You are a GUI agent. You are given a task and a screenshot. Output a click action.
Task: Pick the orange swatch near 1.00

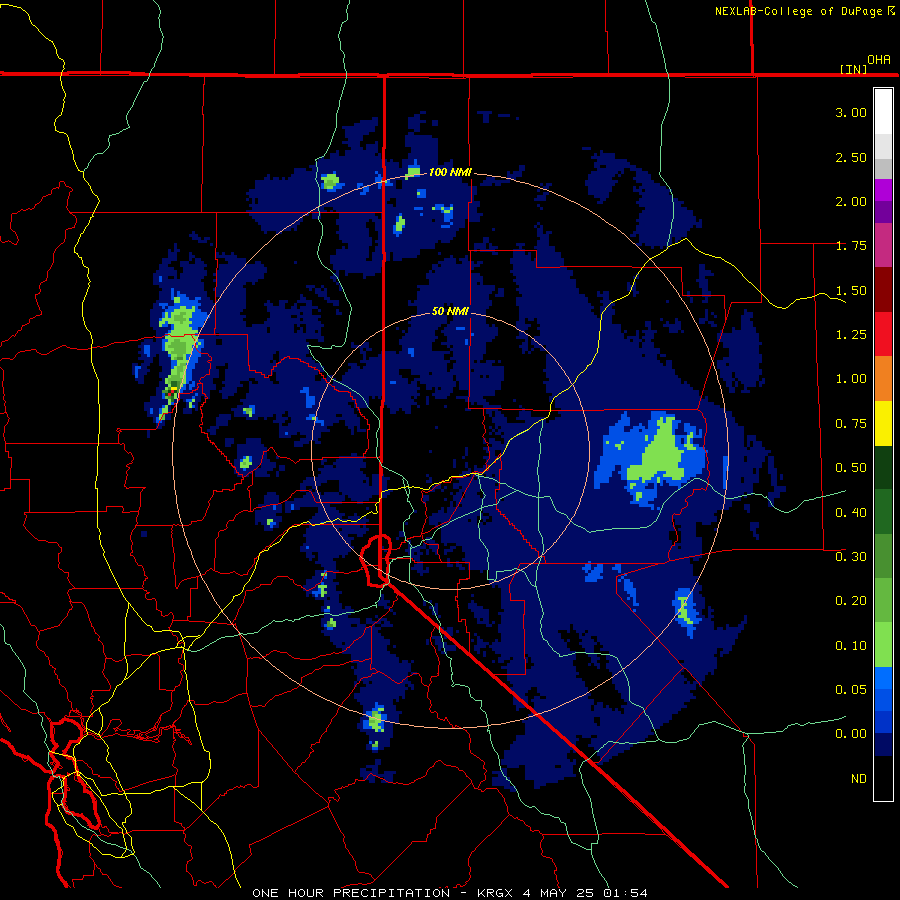point(883,379)
